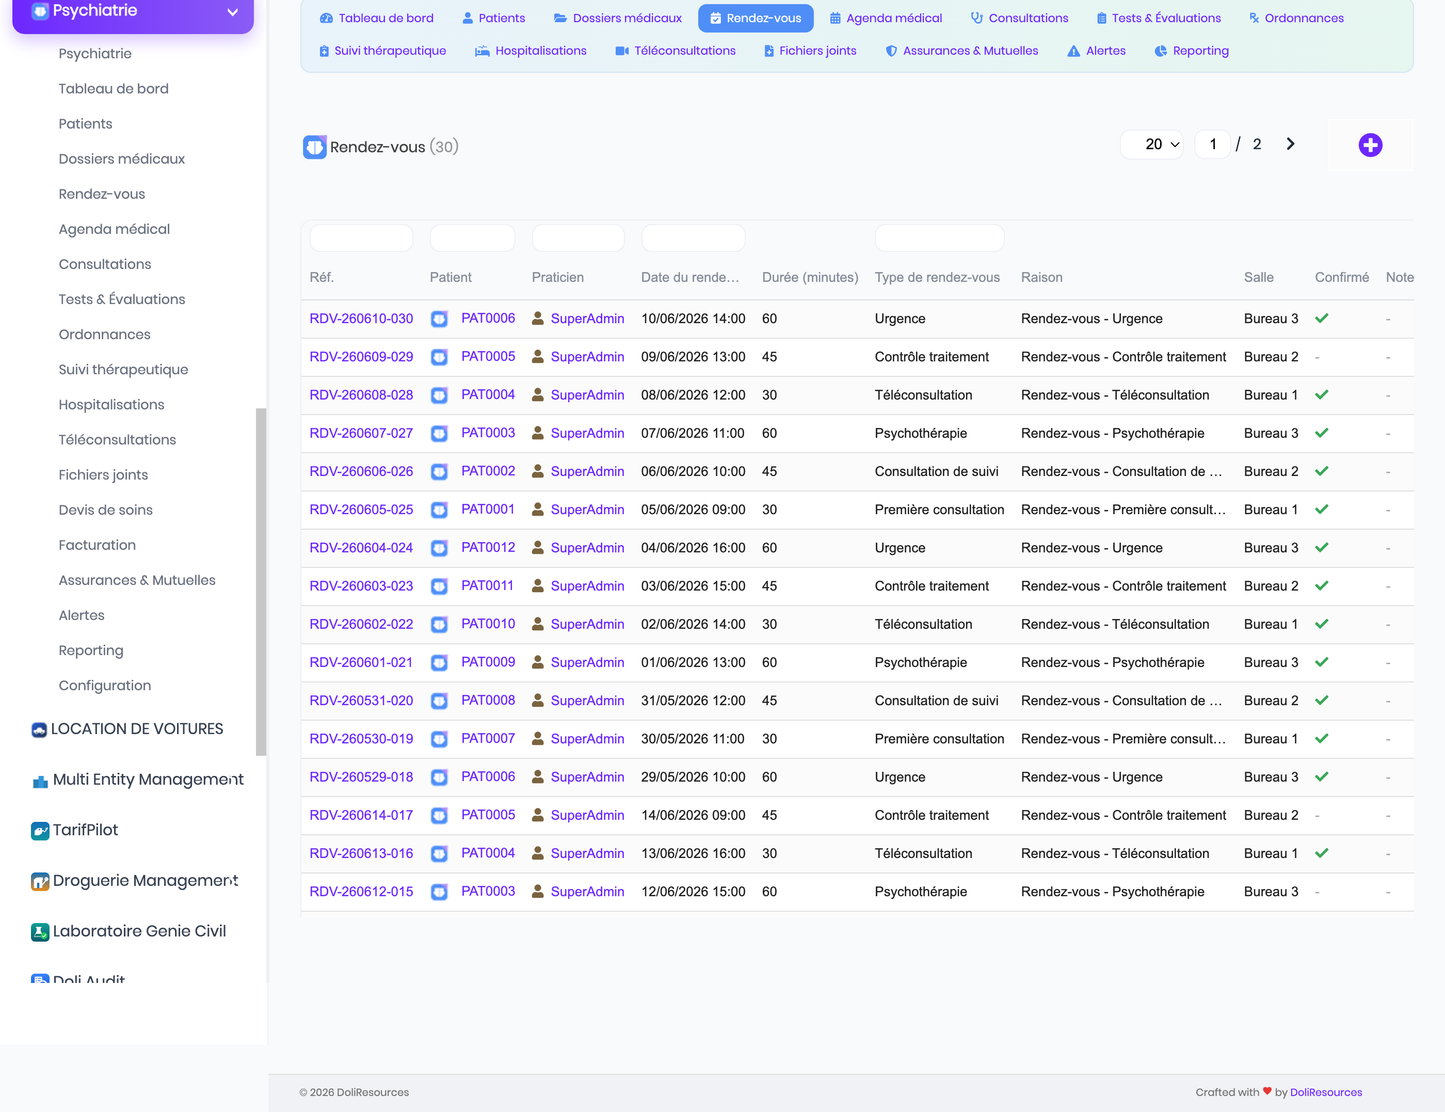Open Suivi thérapeutique top tab
The width and height of the screenshot is (1445, 1112).
coord(382,51)
